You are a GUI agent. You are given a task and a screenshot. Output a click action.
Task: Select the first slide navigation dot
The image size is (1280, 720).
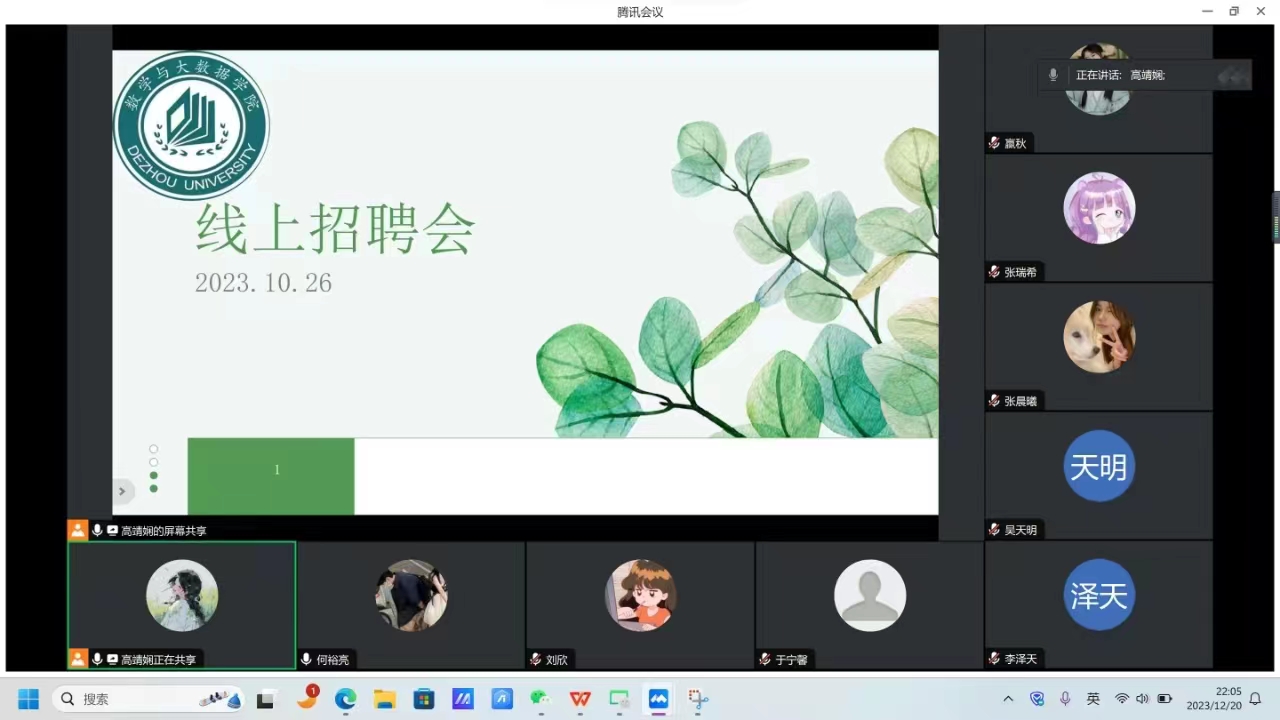click(153, 449)
